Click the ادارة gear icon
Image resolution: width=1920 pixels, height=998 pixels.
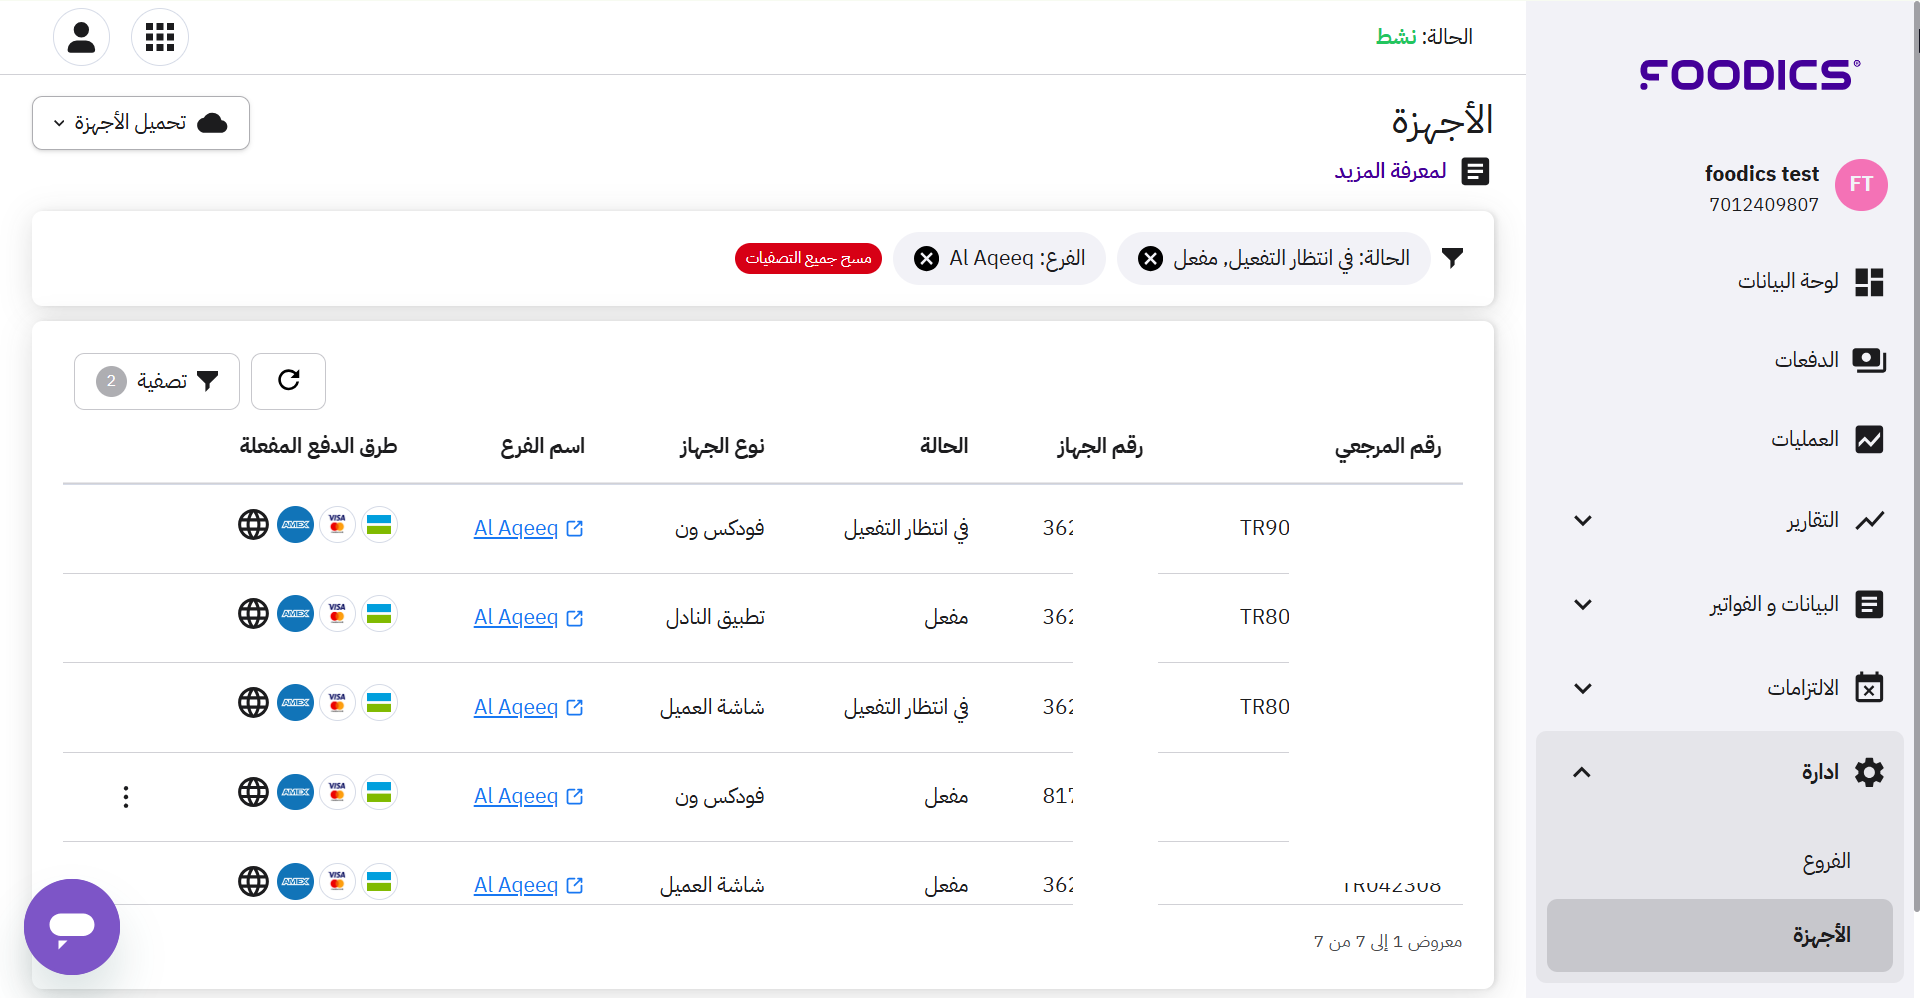1869,772
